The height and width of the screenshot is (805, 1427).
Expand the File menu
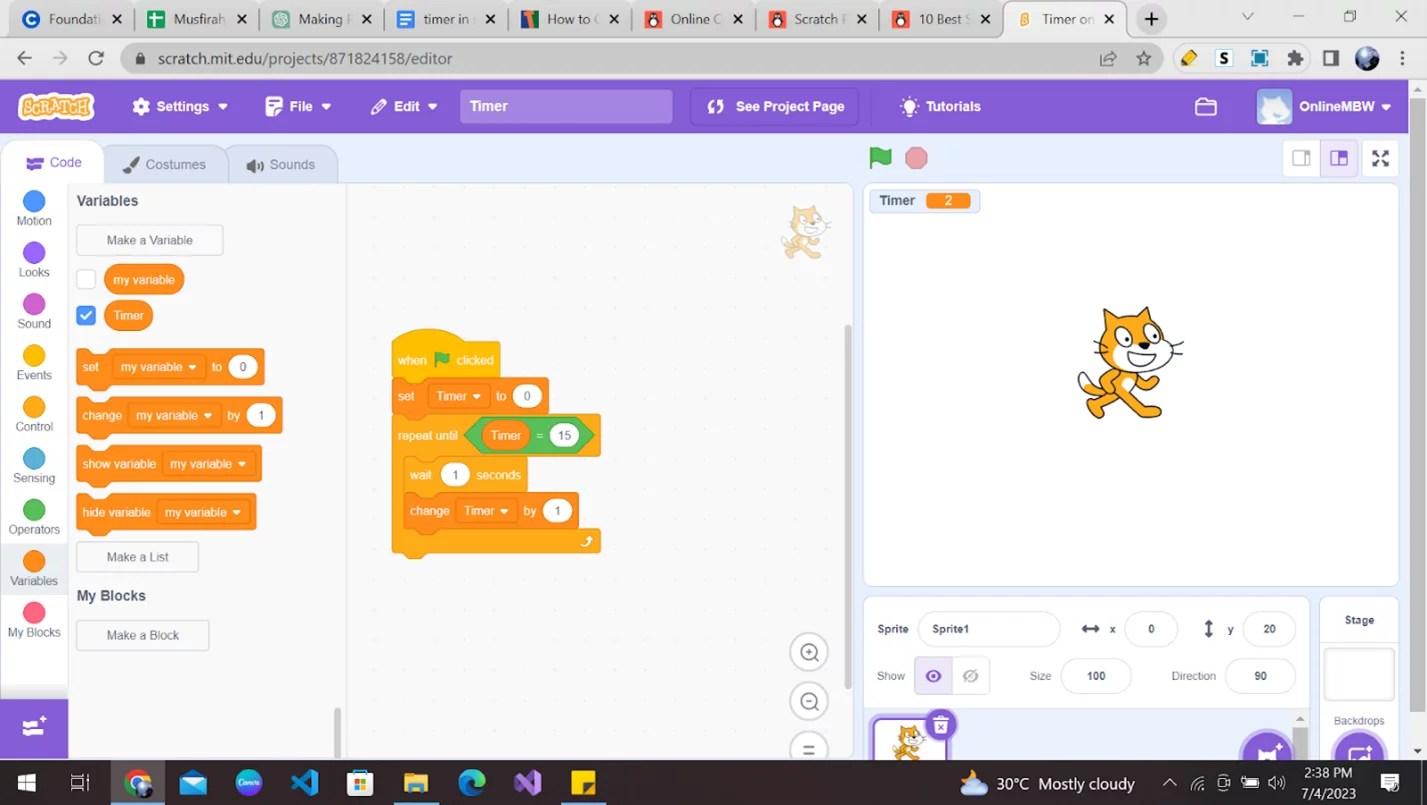[x=297, y=106]
